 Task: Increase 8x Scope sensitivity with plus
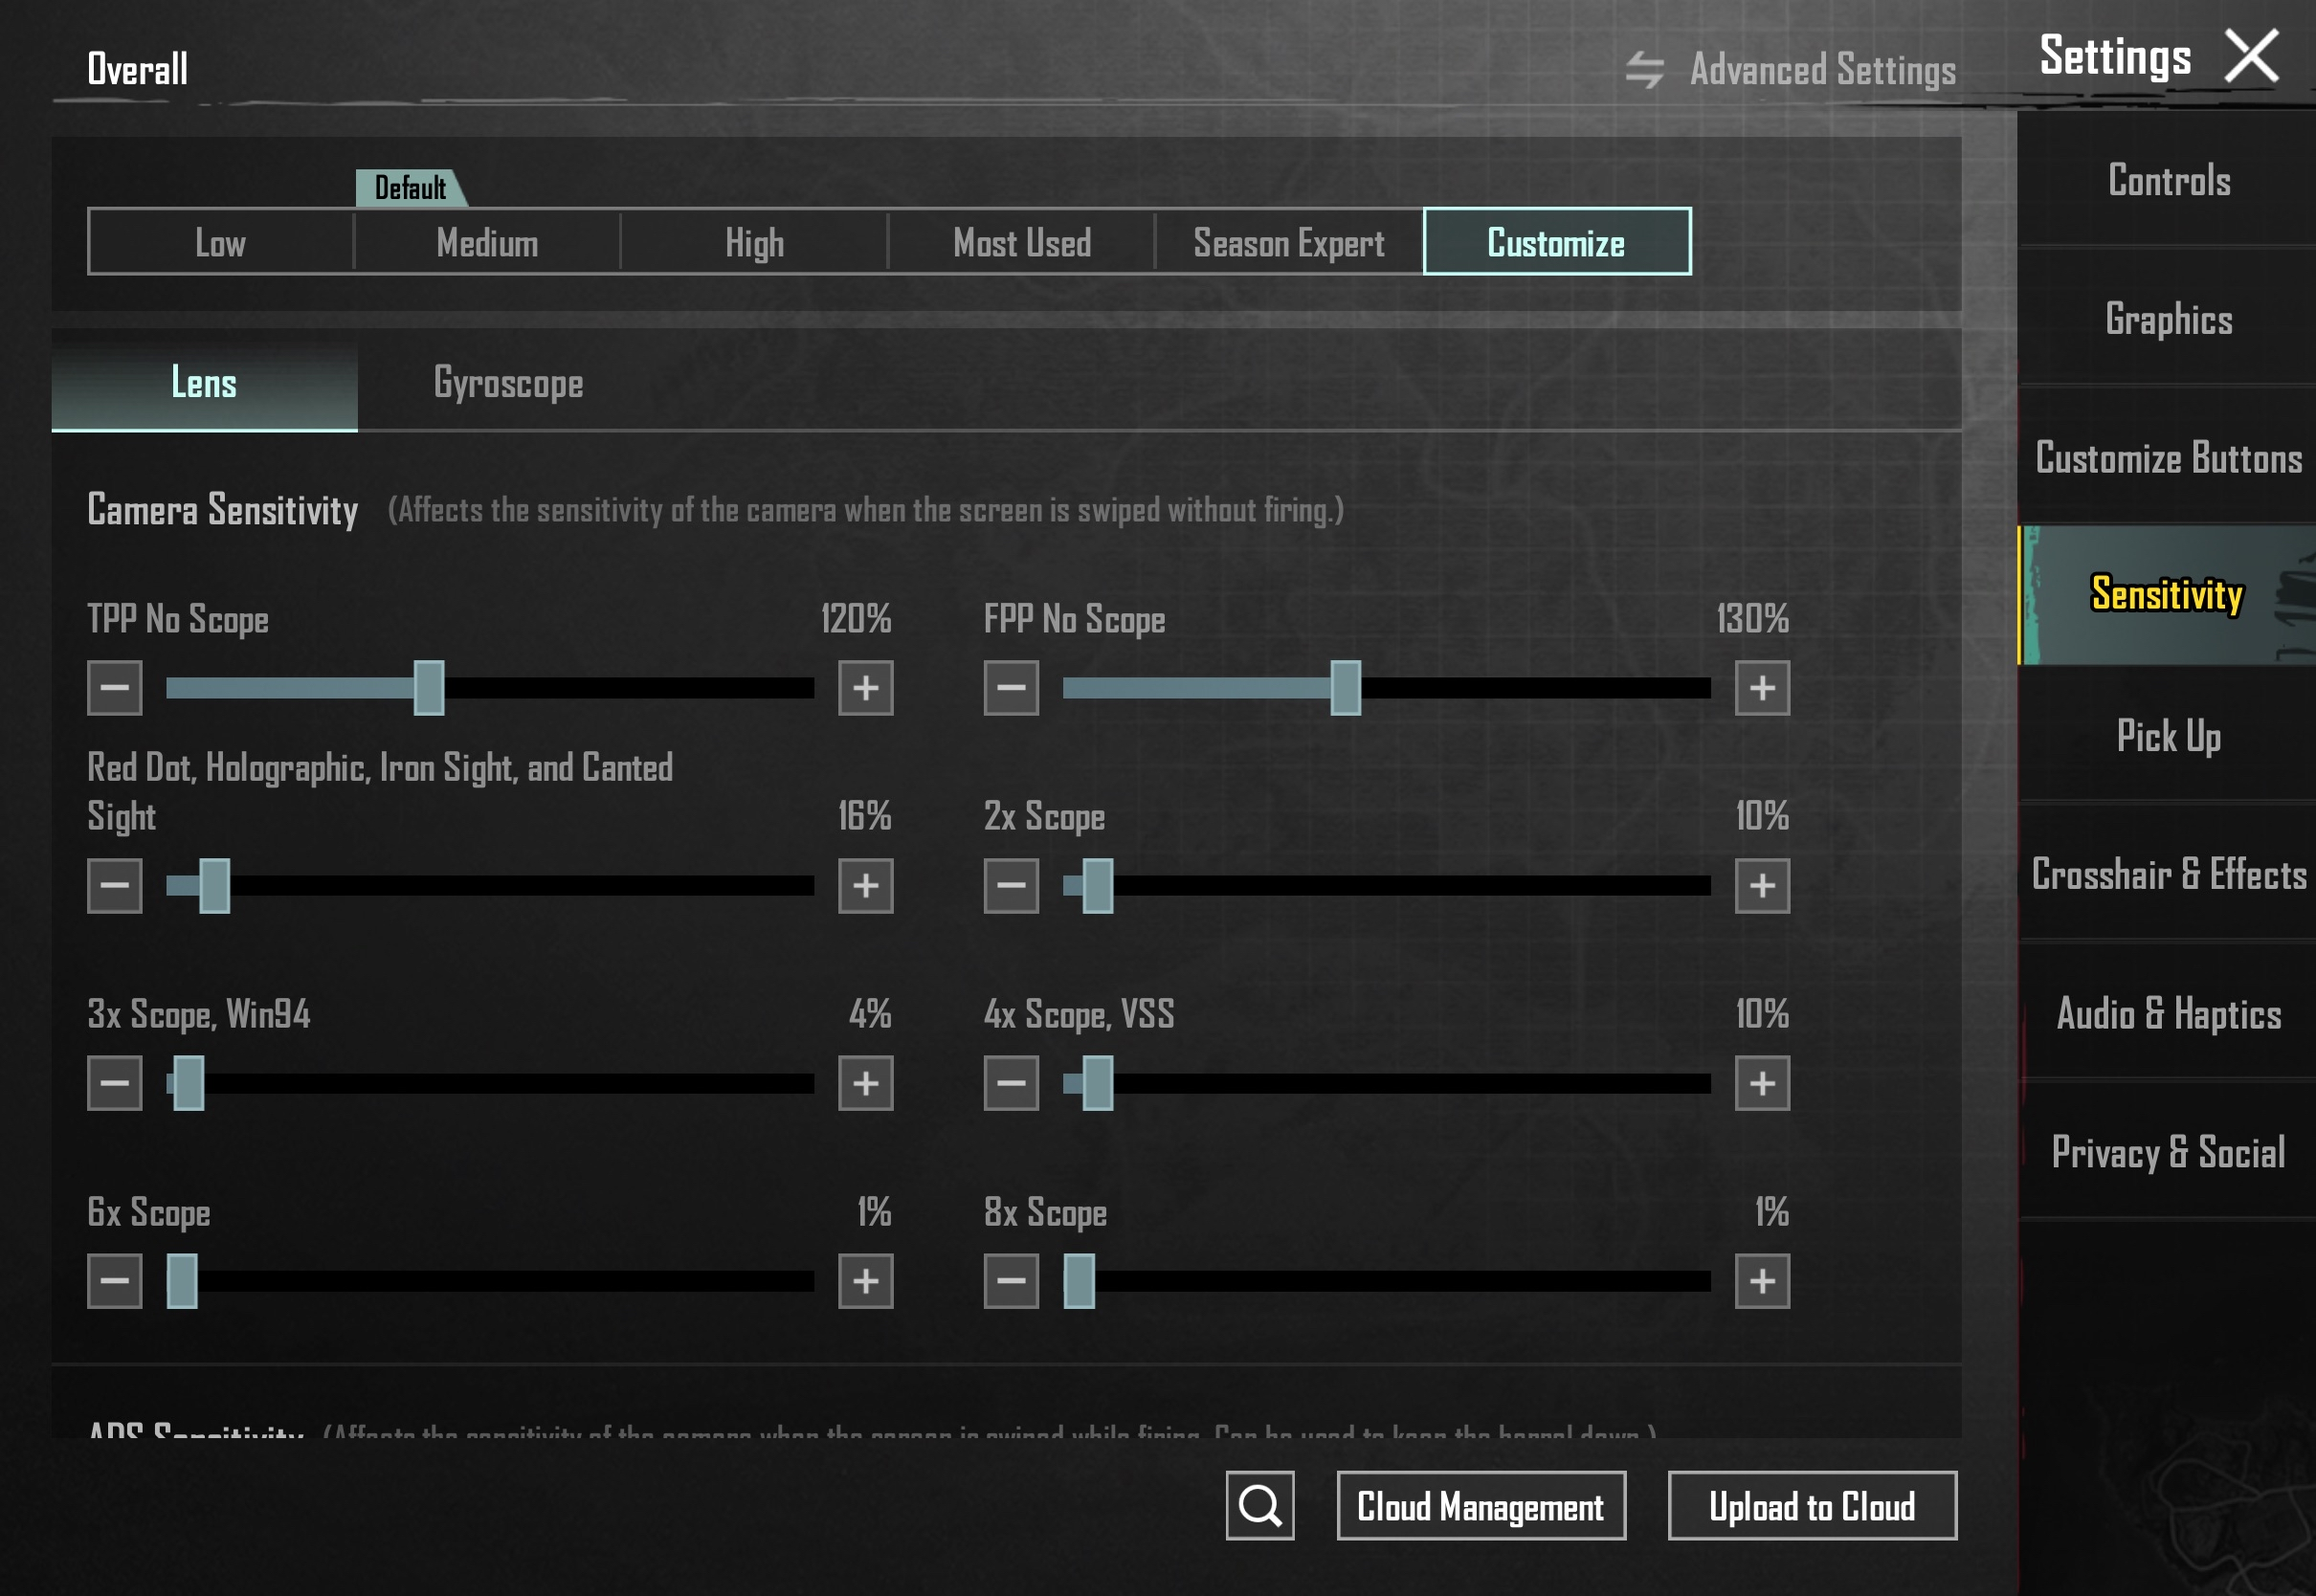coord(1761,1280)
